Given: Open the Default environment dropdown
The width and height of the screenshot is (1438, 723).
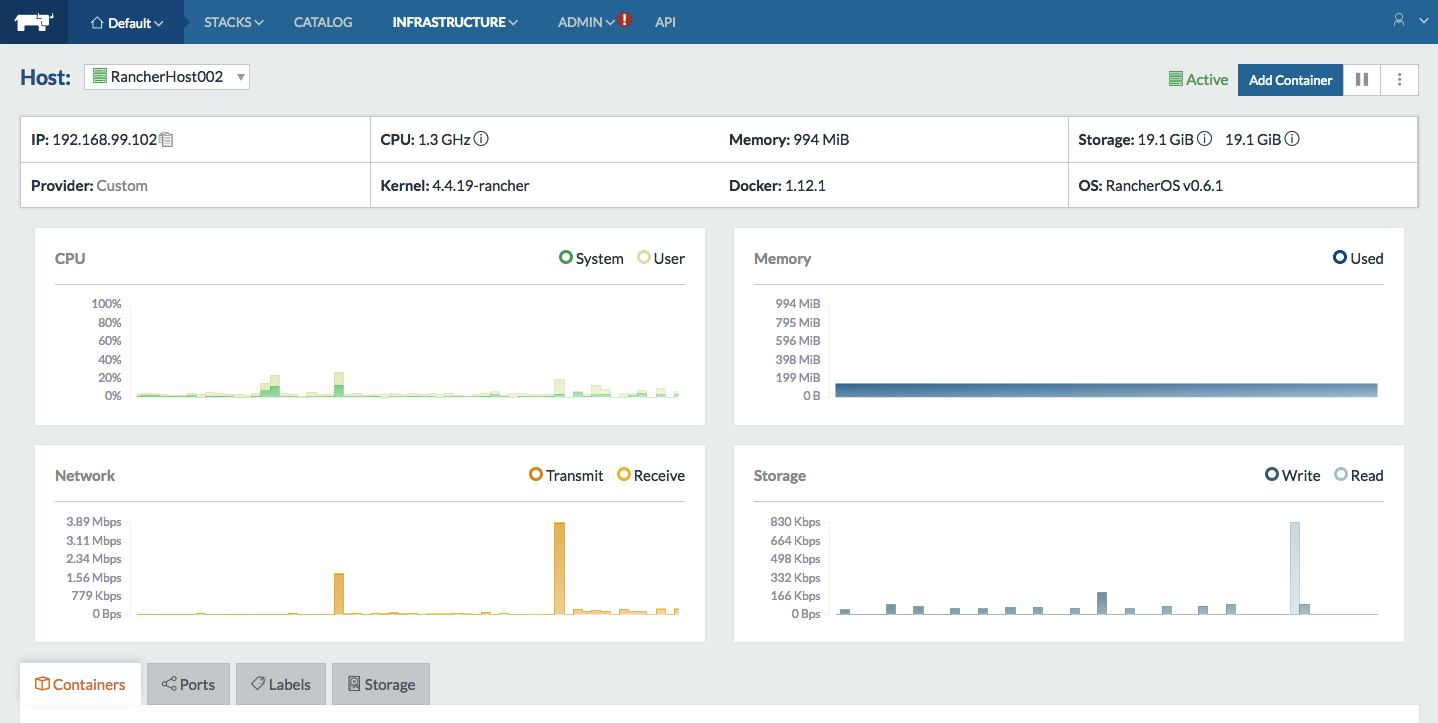Looking at the screenshot, I should (127, 22).
